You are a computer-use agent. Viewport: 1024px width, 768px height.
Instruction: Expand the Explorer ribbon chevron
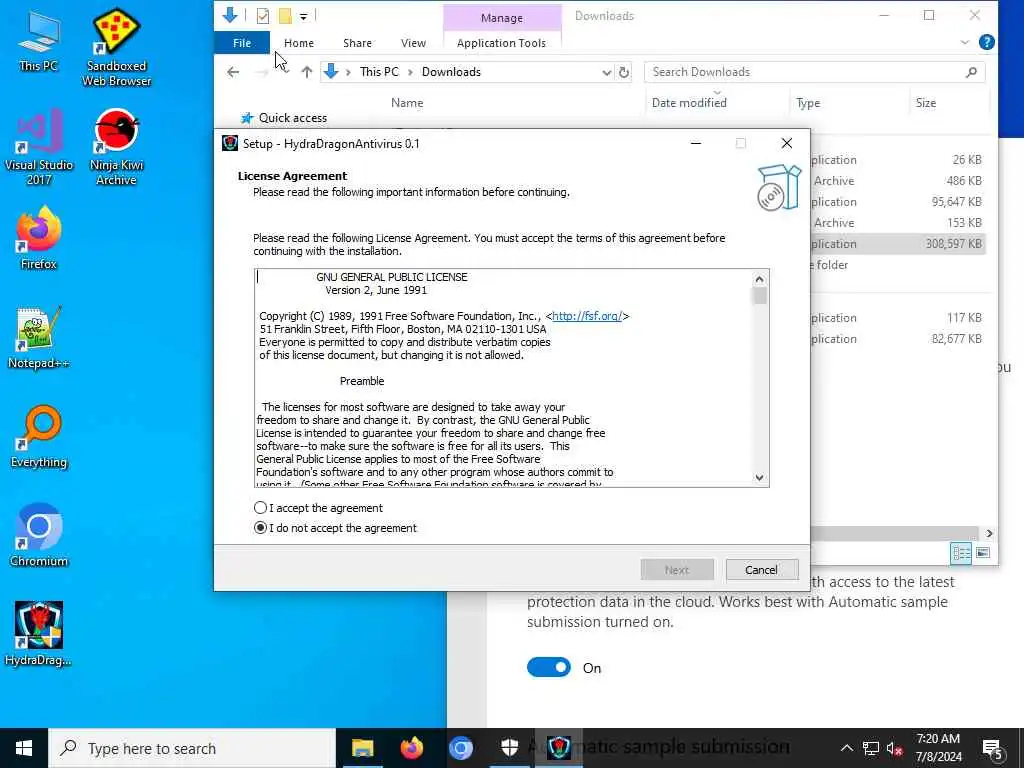[965, 42]
